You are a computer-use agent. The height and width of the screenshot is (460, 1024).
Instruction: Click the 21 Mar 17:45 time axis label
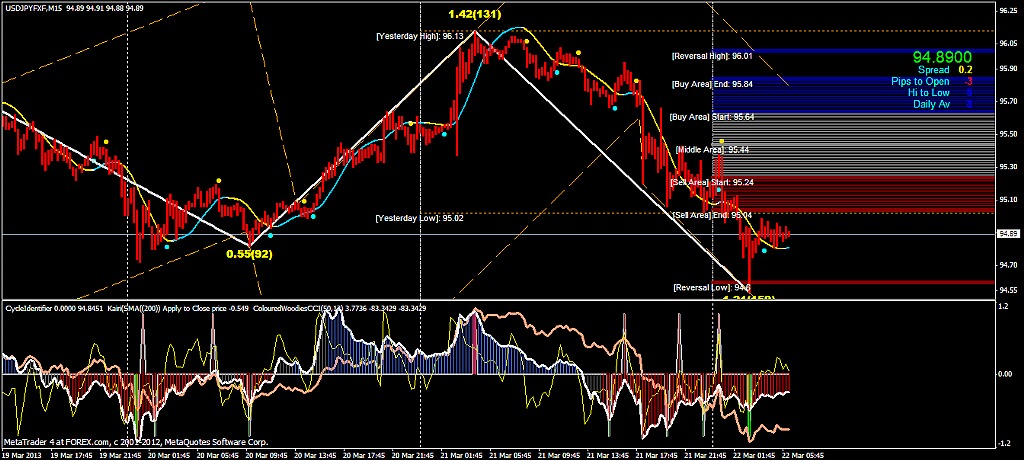click(x=657, y=455)
